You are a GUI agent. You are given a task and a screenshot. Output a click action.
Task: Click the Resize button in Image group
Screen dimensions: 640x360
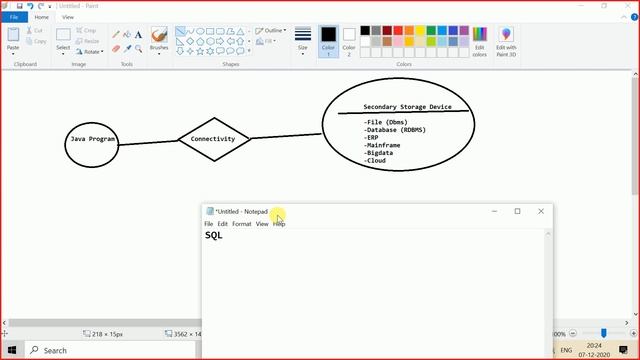point(87,41)
